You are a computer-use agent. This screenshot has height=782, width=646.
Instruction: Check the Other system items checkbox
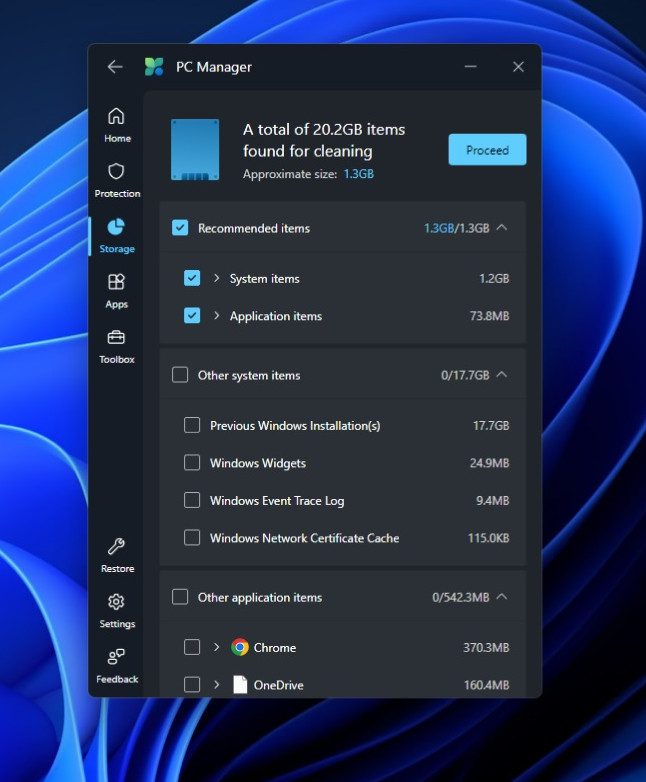tap(180, 375)
